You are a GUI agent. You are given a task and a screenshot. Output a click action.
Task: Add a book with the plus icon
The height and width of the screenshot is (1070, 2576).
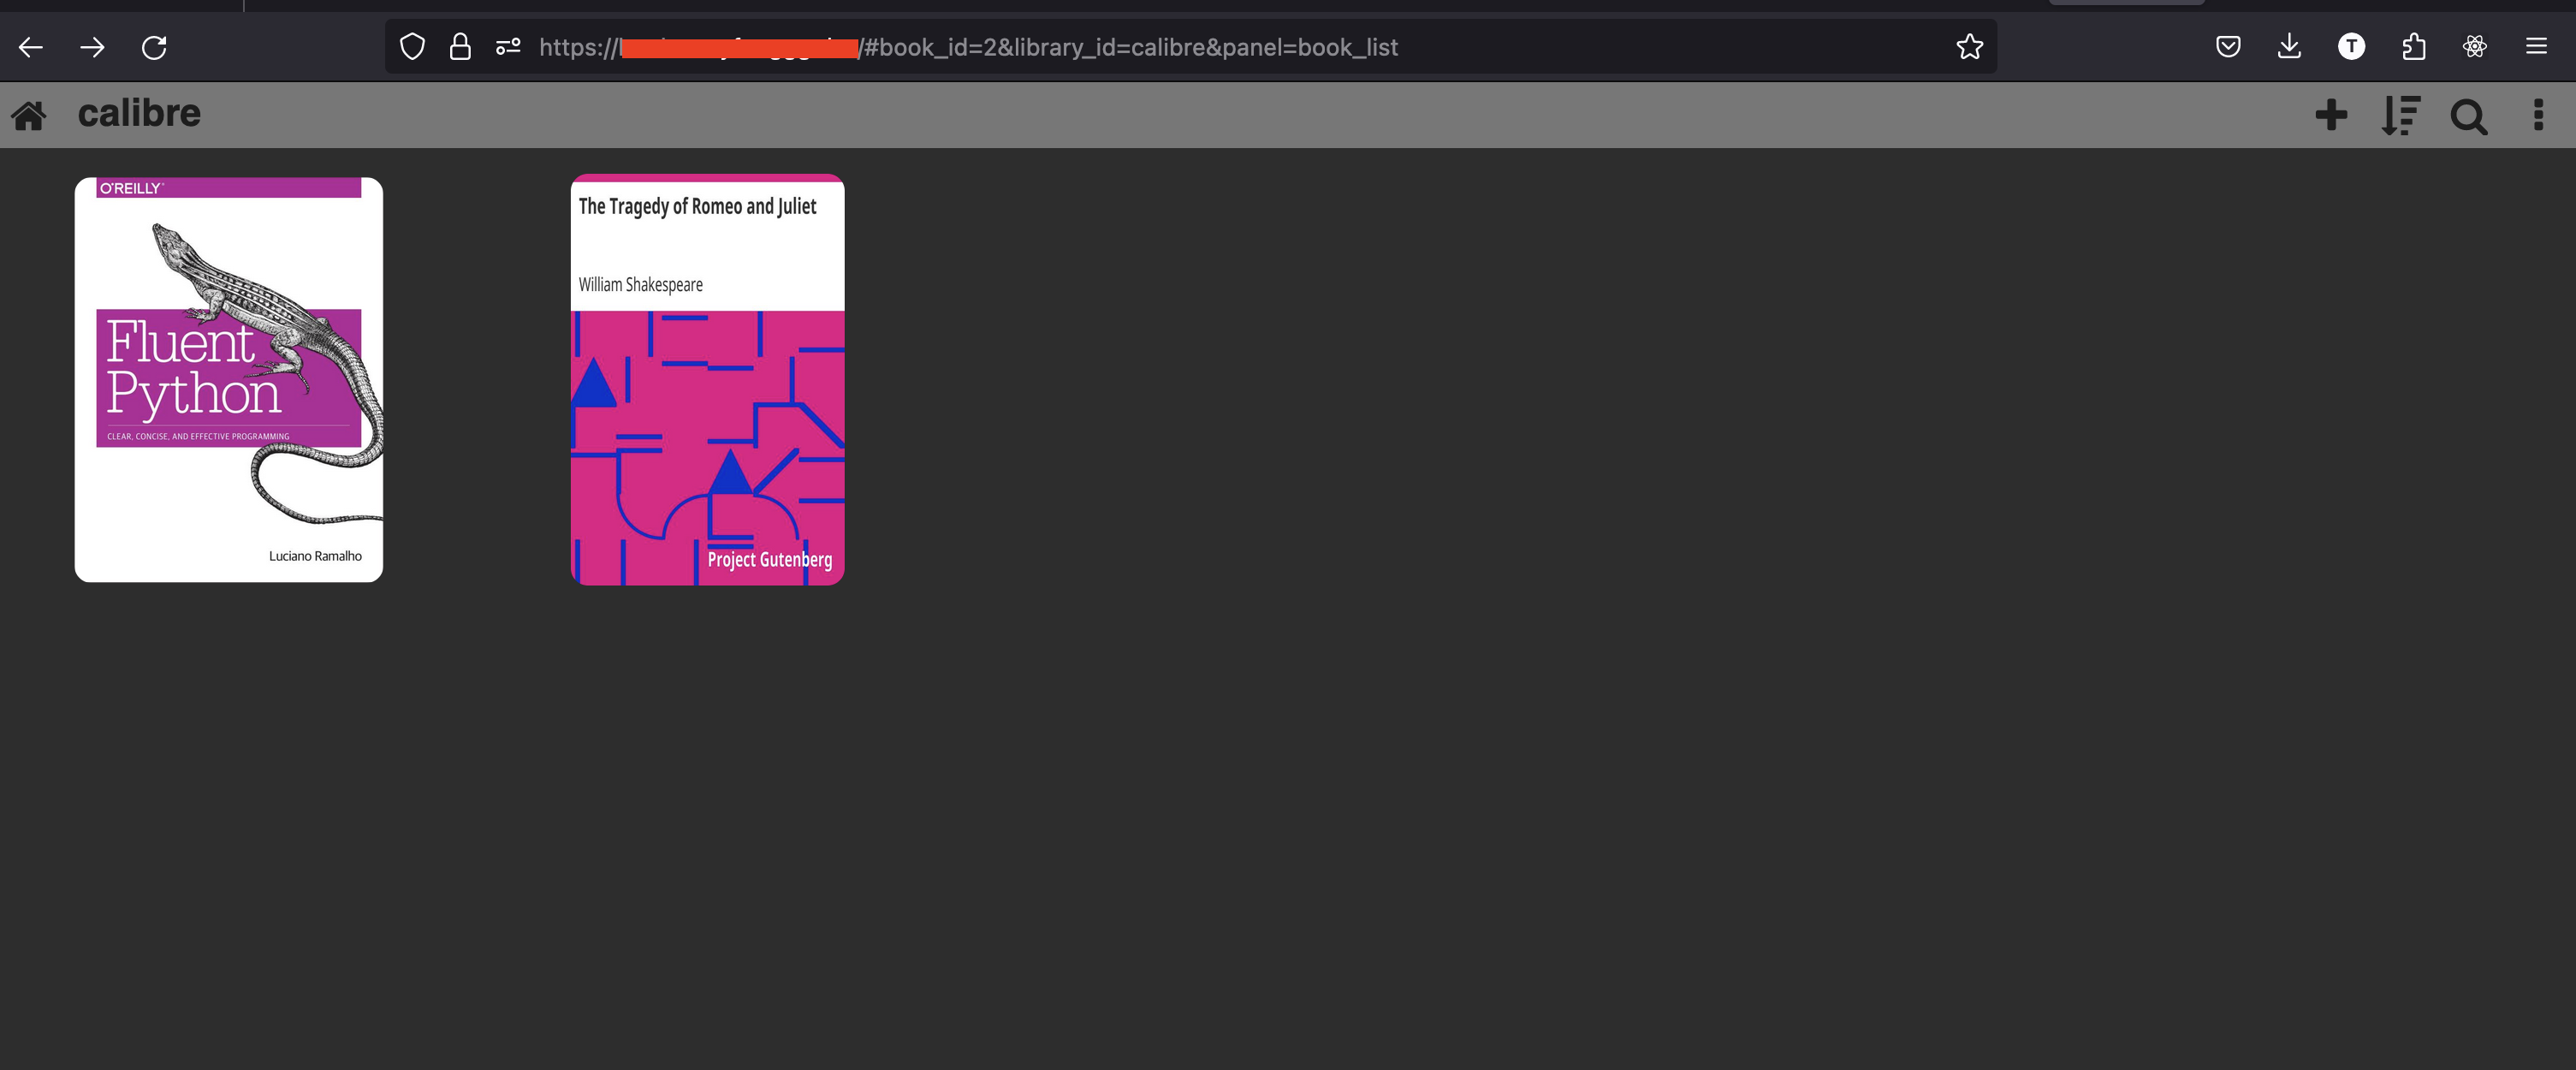(2331, 115)
